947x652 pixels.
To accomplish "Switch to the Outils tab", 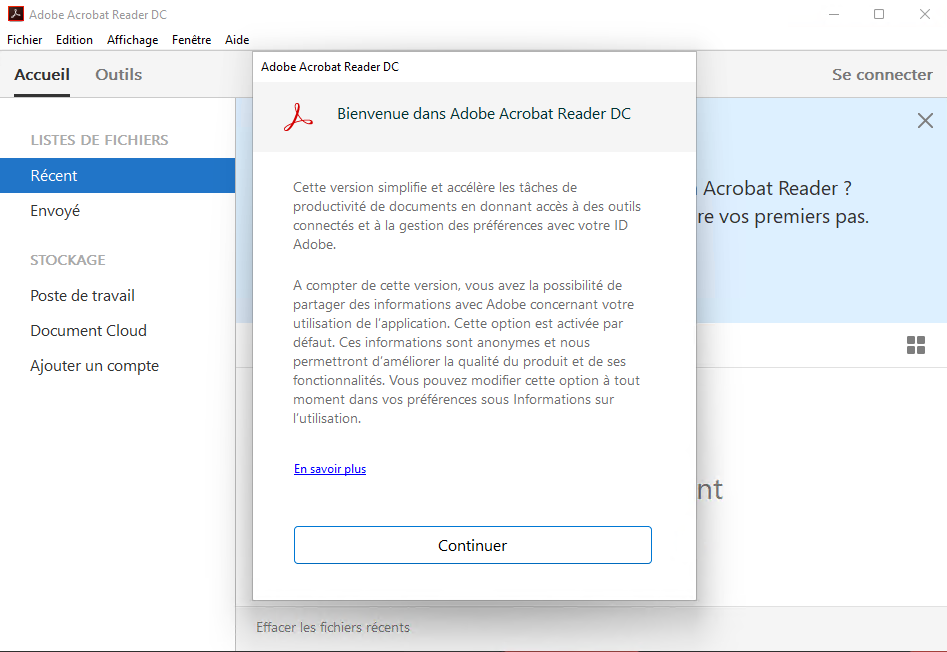I will (118, 74).
